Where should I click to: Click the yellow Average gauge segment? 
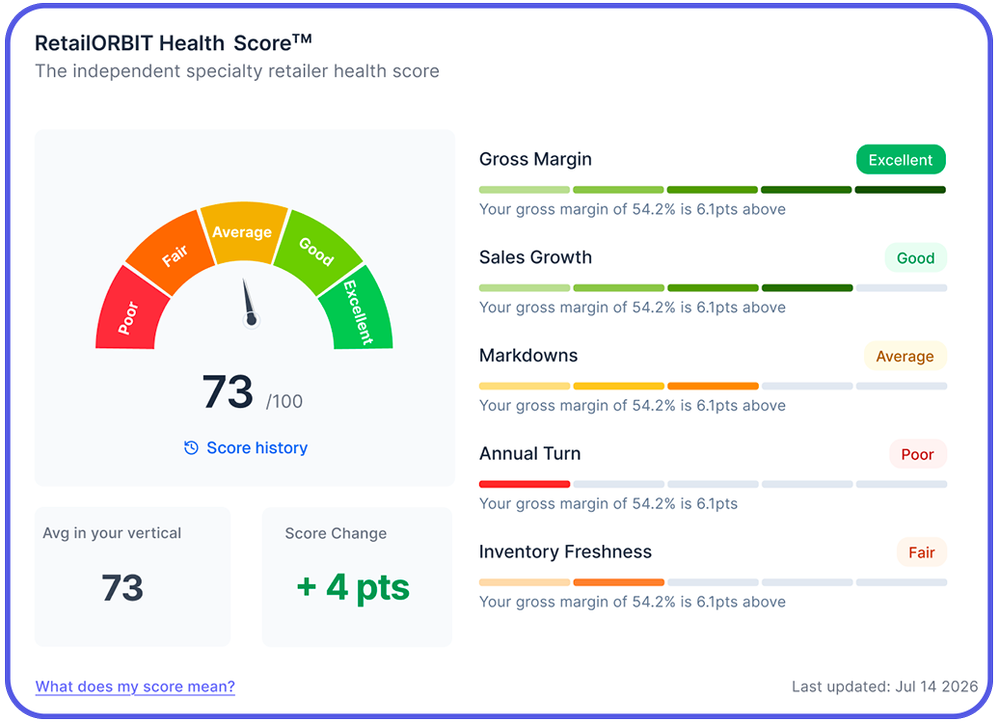243,231
